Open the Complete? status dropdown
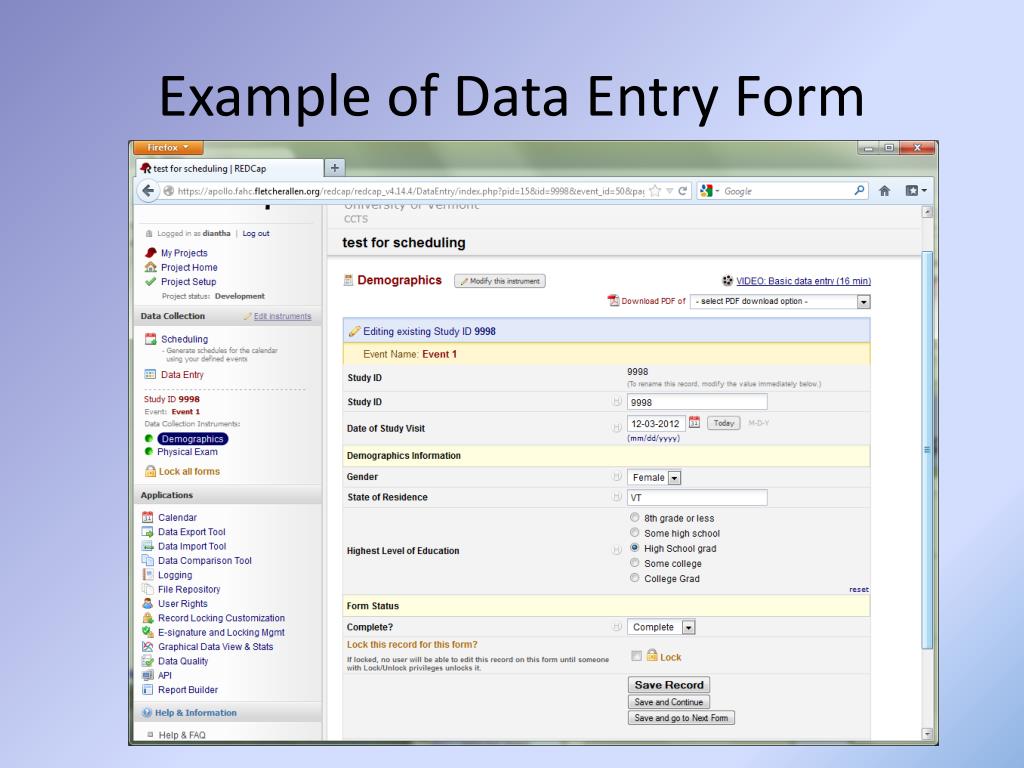Screen dimensions: 1024x768 [662, 627]
